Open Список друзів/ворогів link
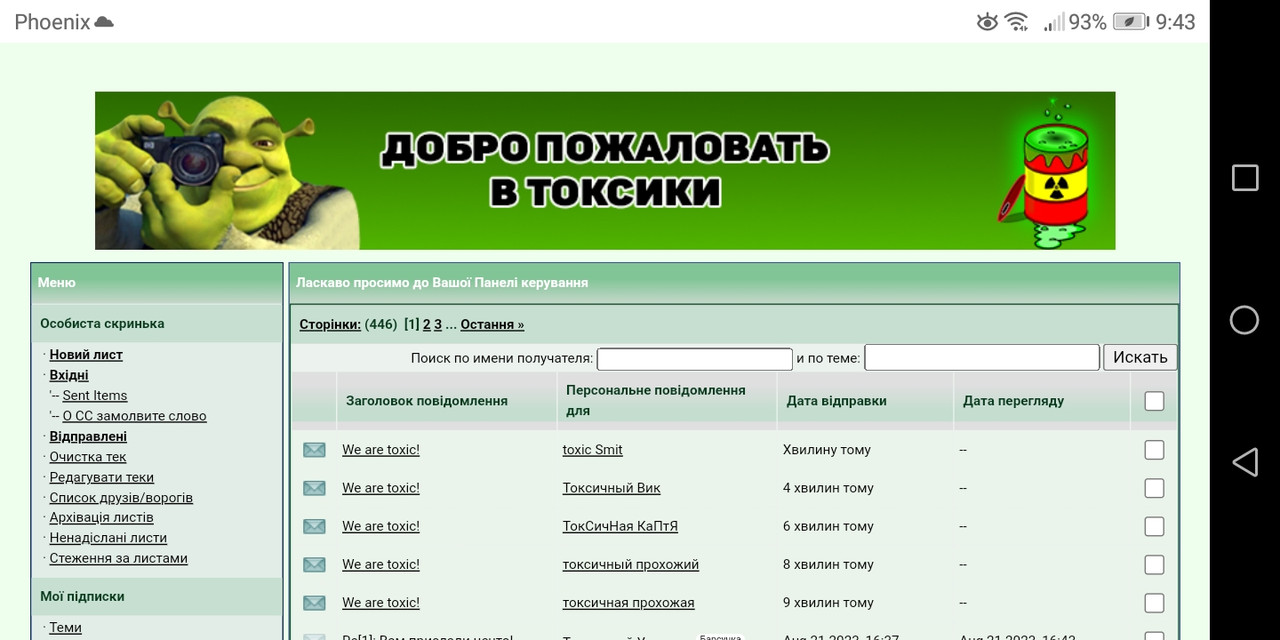 tap(121, 498)
